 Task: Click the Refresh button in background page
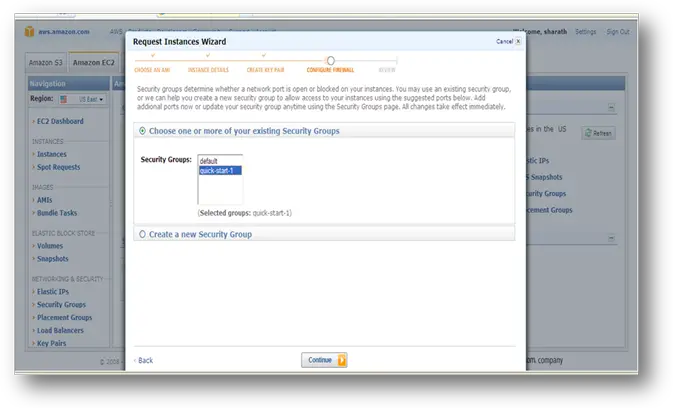[x=598, y=133]
